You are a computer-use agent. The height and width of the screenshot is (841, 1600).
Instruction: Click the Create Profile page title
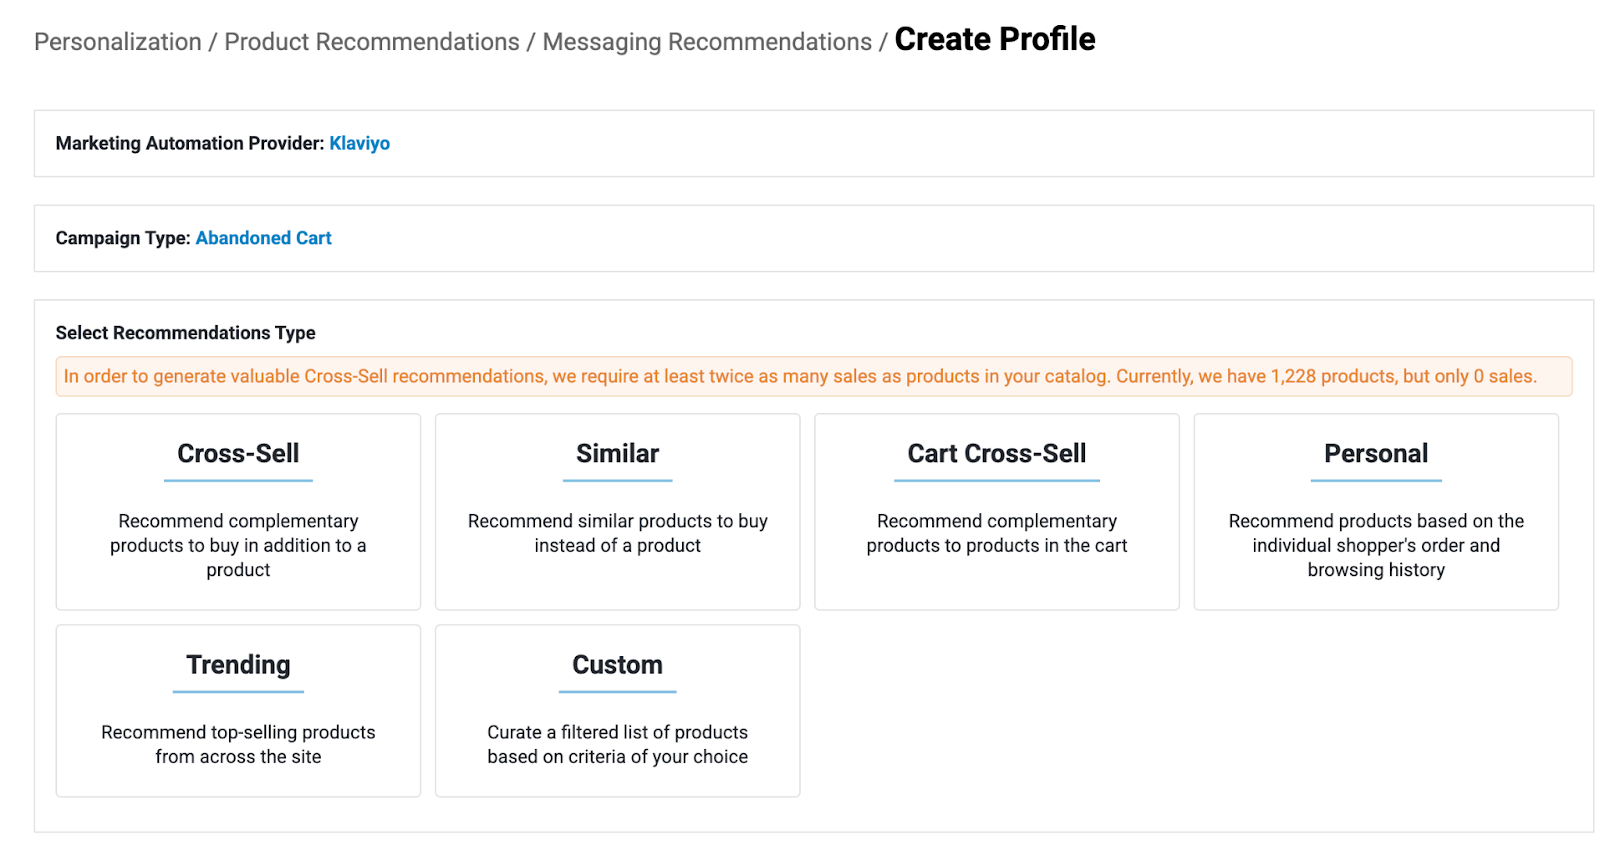tap(994, 39)
